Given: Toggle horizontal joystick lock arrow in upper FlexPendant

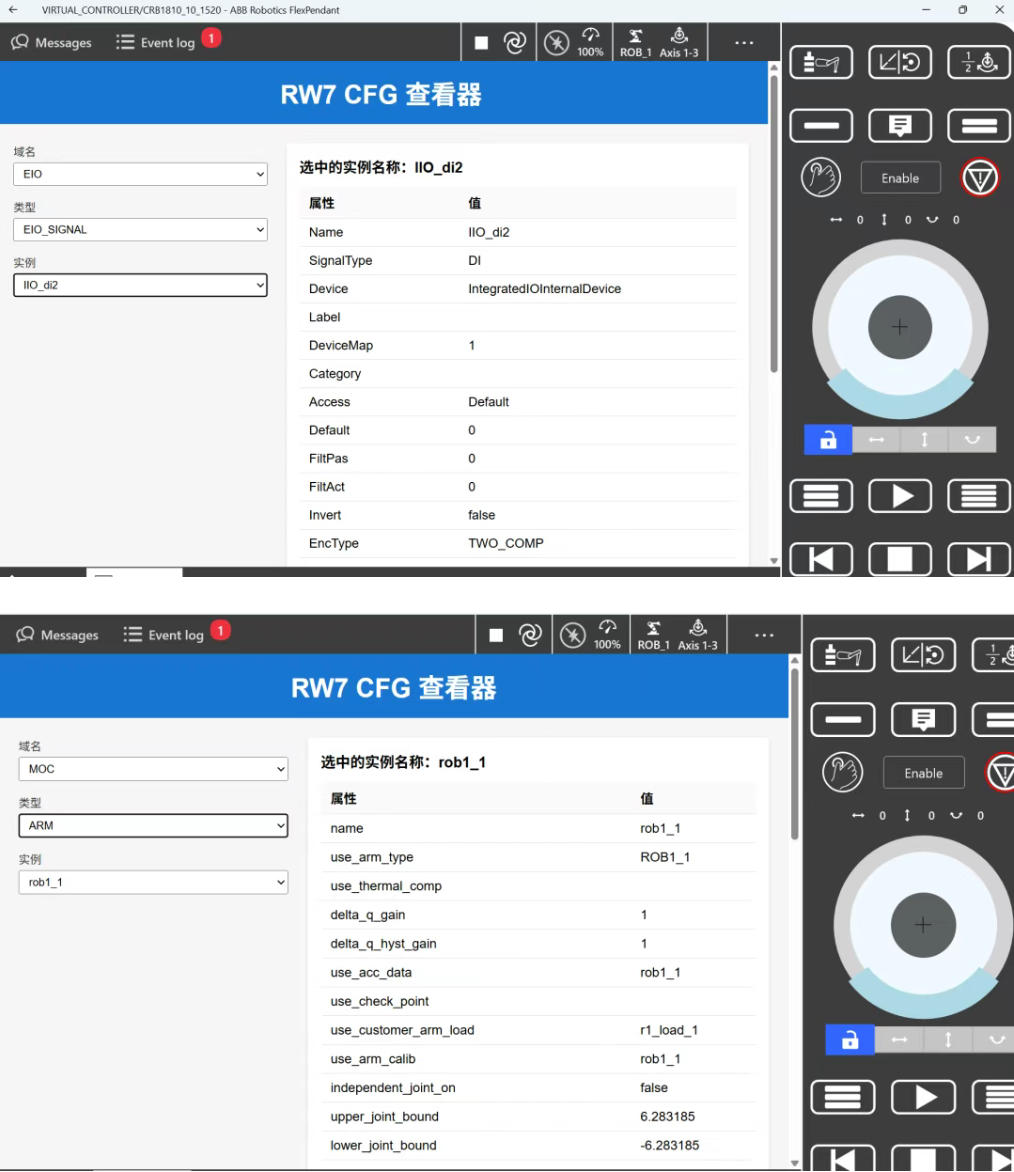Looking at the screenshot, I should 876,440.
